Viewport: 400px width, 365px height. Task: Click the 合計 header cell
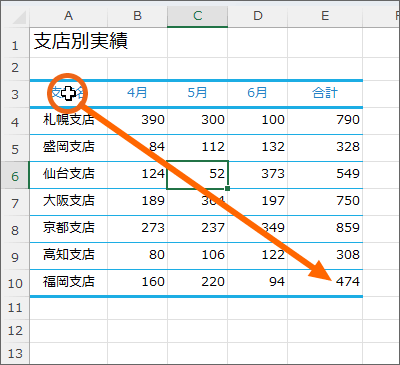pos(325,93)
